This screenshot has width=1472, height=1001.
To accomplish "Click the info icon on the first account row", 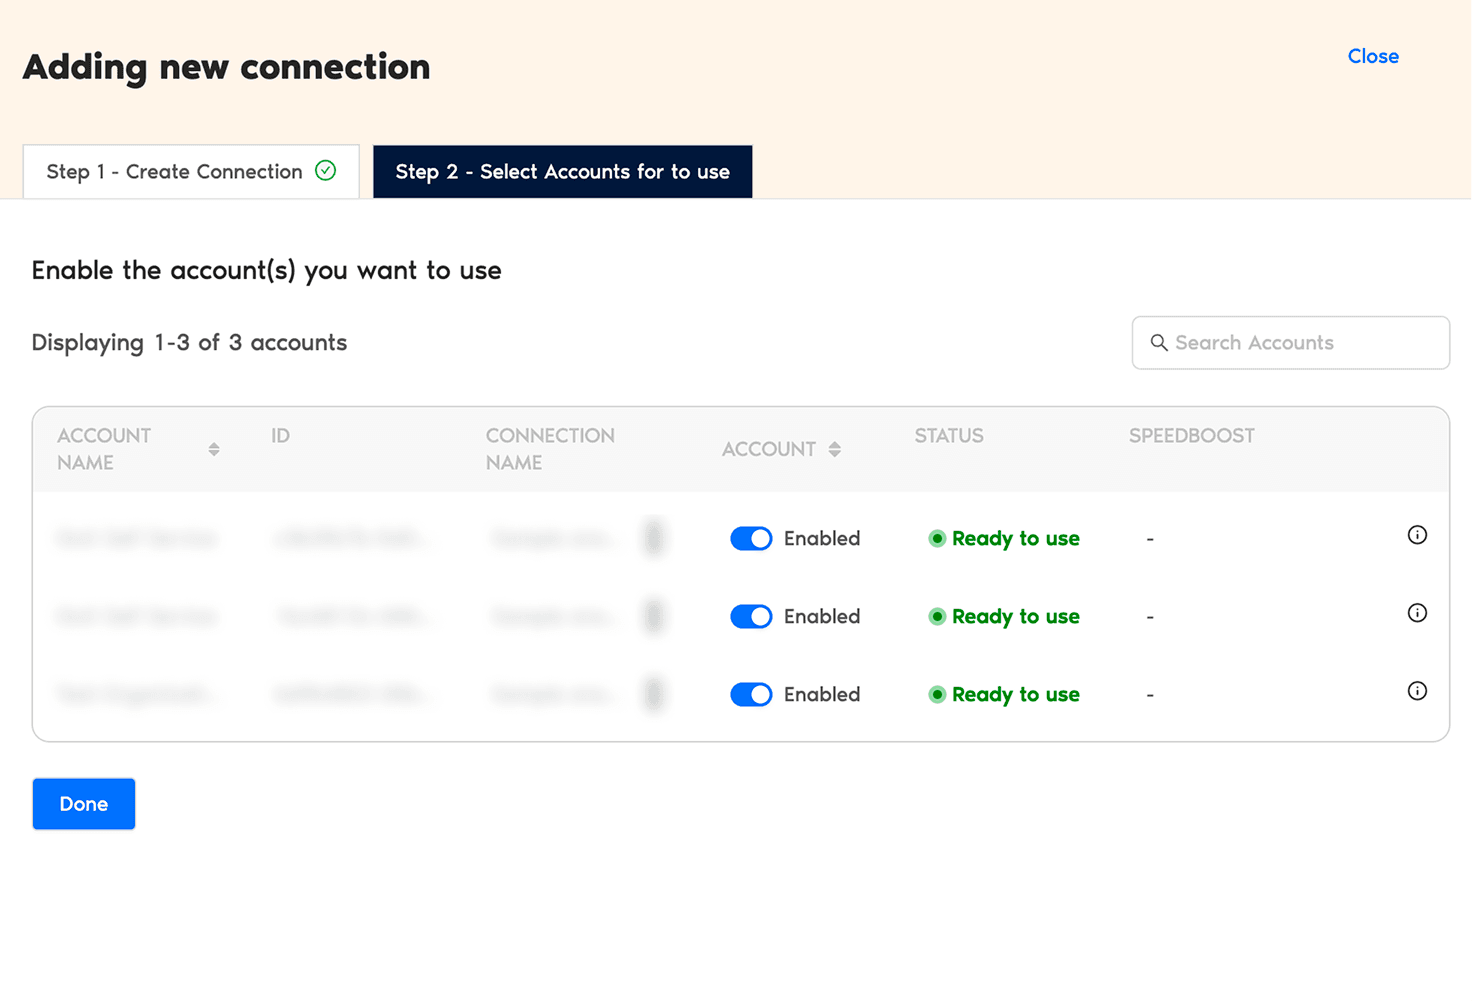I will point(1417,535).
